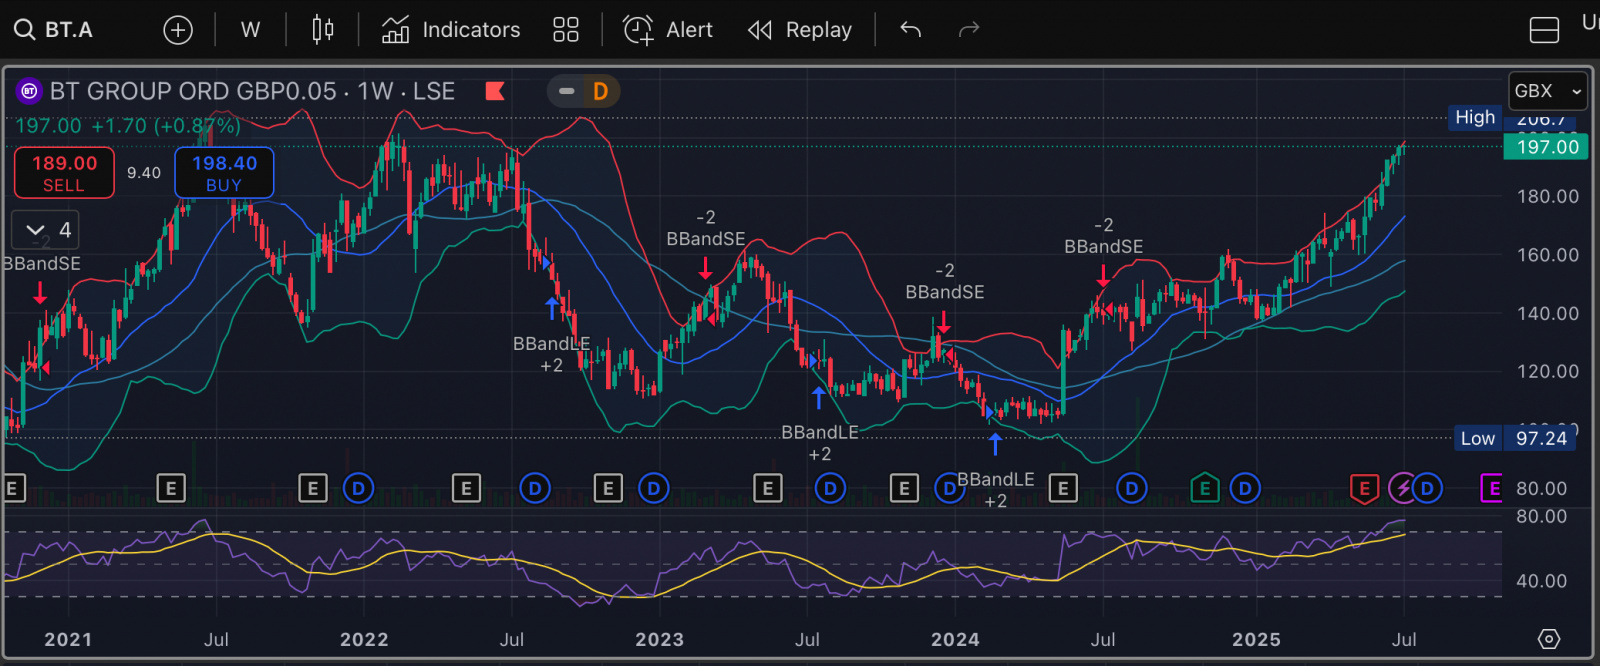Image resolution: width=1600 pixels, height=666 pixels.
Task: Open the GBX currency dropdown
Action: (x=1548, y=91)
